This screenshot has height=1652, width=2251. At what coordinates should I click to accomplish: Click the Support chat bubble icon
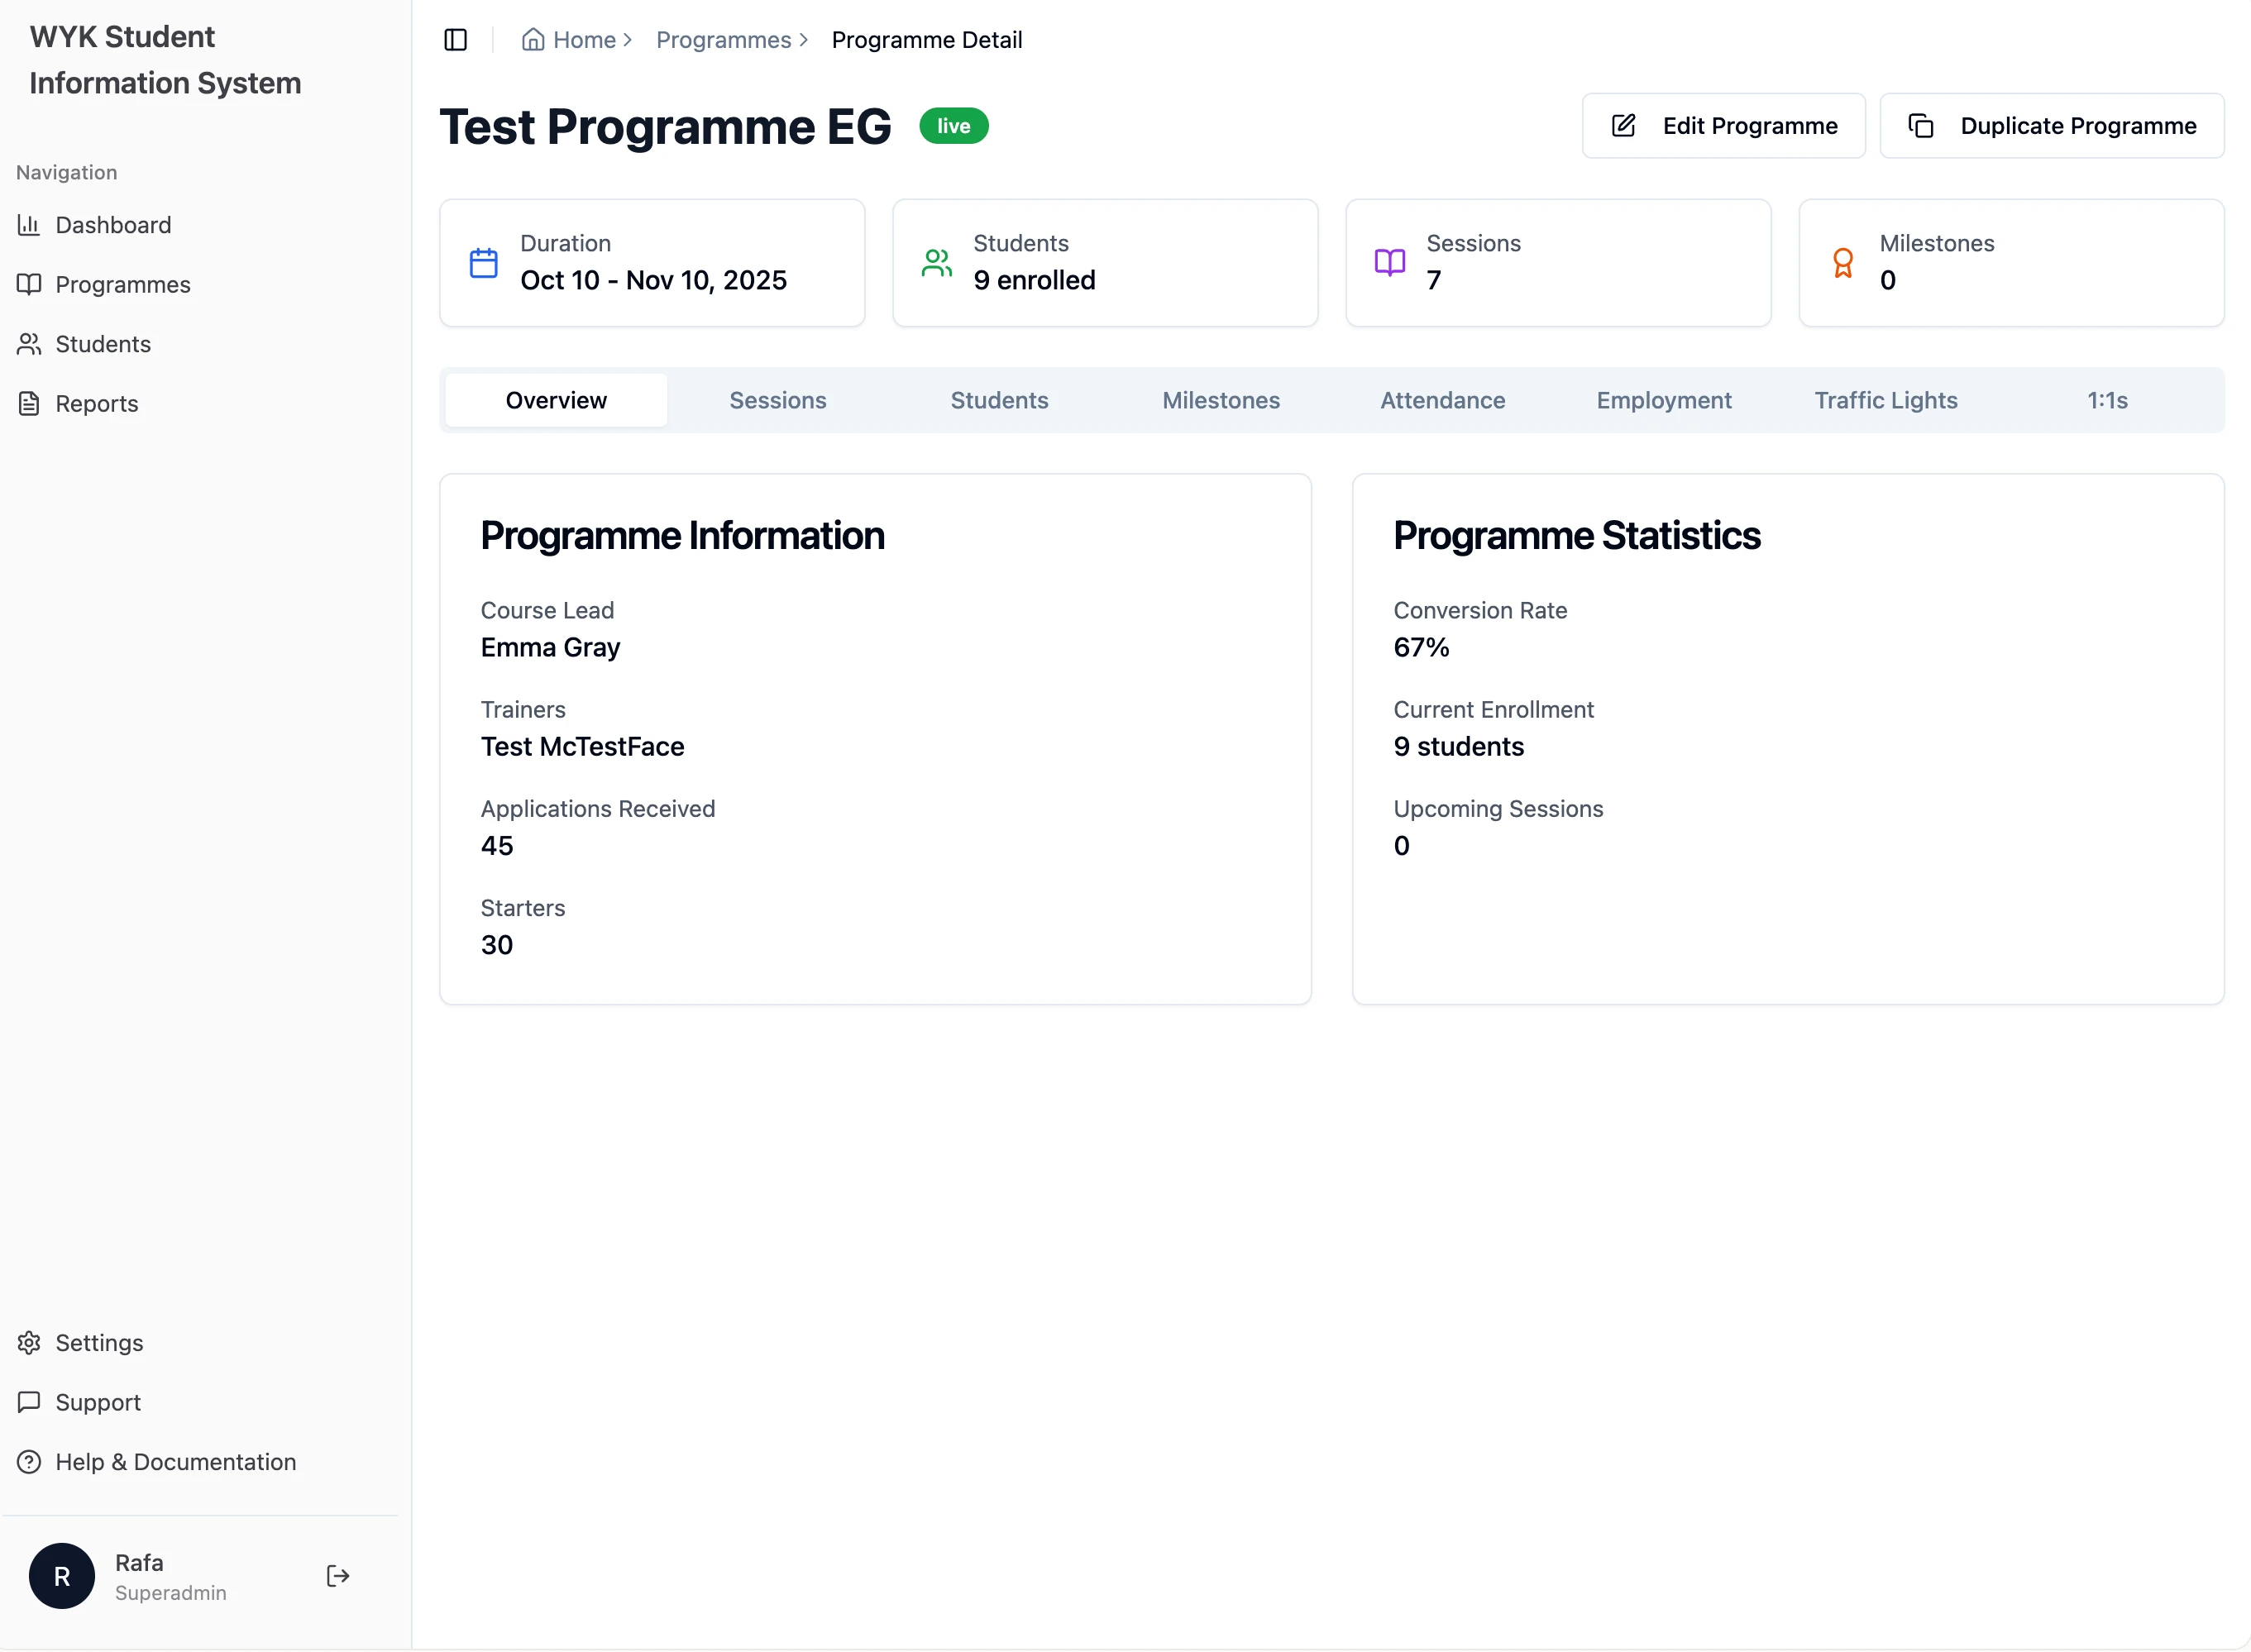tap(29, 1402)
